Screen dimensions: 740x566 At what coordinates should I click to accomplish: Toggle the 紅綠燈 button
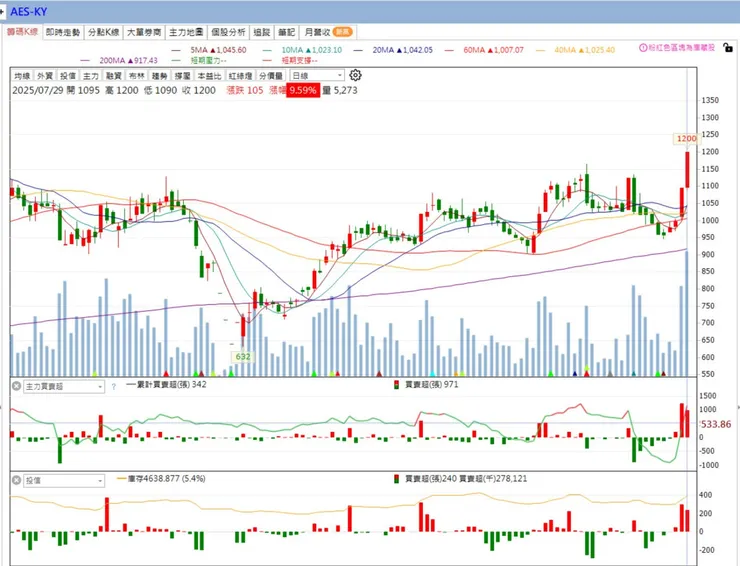[240, 76]
